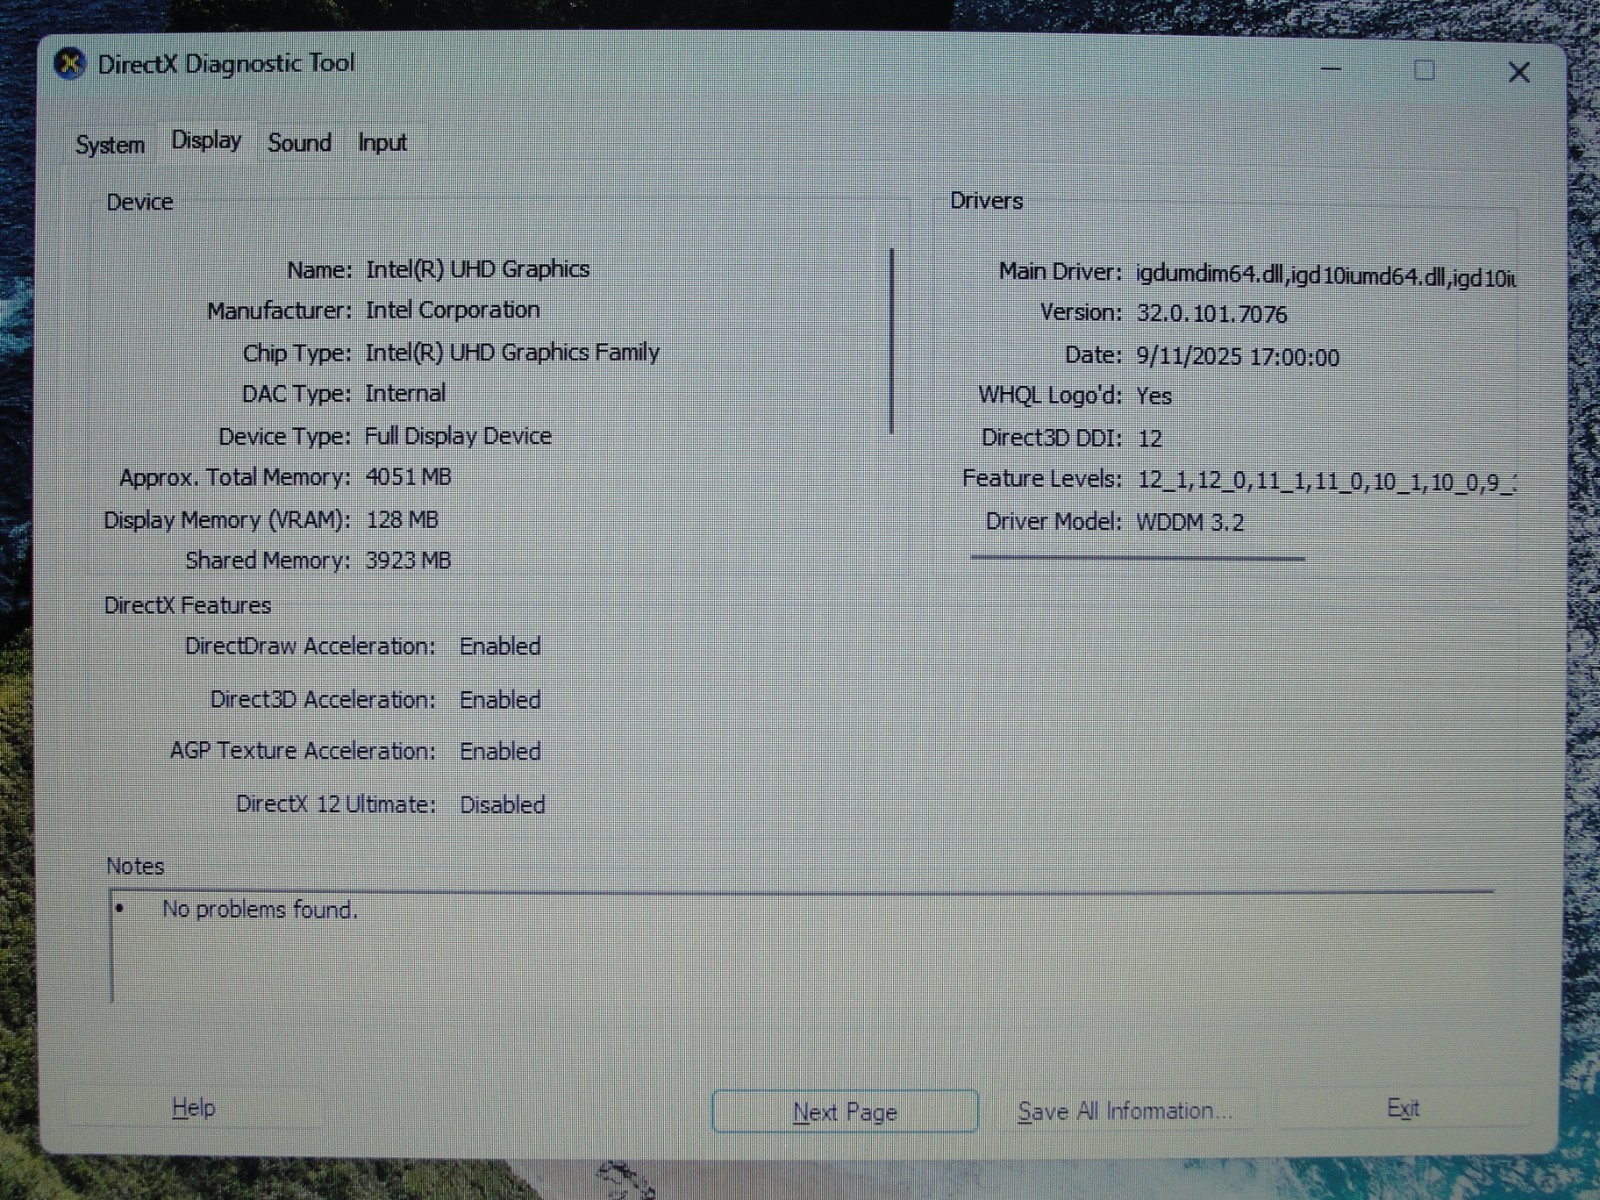Click the Feature Levels "12_1,12_0,11_1" value
Image resolution: width=1600 pixels, height=1200 pixels.
coord(1326,482)
